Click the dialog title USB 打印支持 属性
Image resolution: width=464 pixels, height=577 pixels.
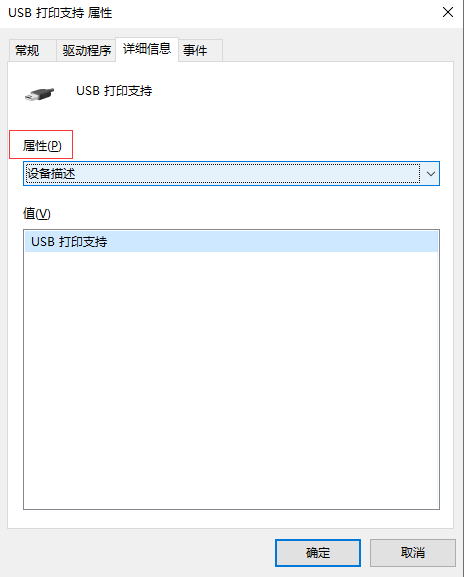point(60,13)
